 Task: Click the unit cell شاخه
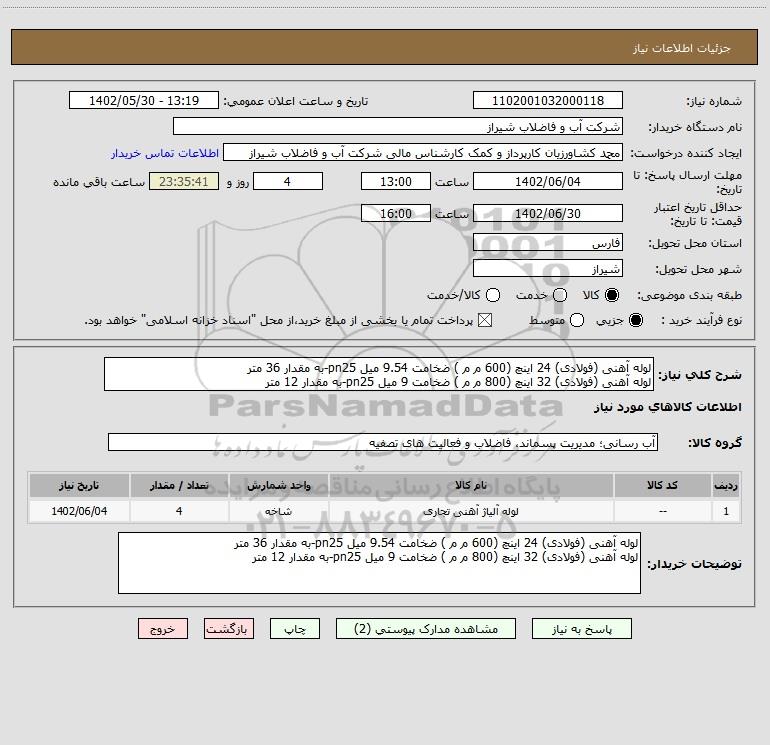pos(278,511)
